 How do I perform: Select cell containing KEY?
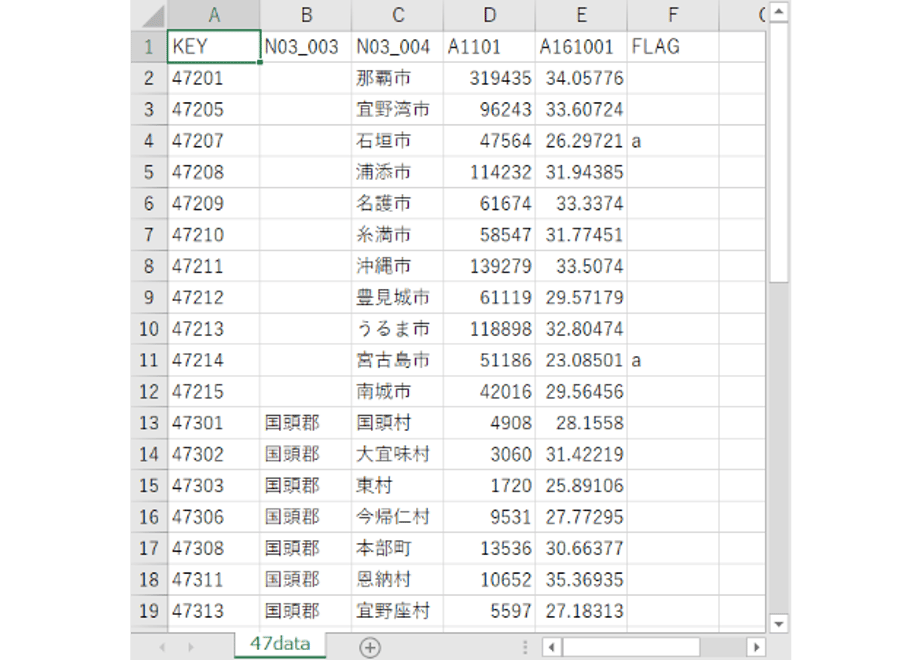pos(214,47)
